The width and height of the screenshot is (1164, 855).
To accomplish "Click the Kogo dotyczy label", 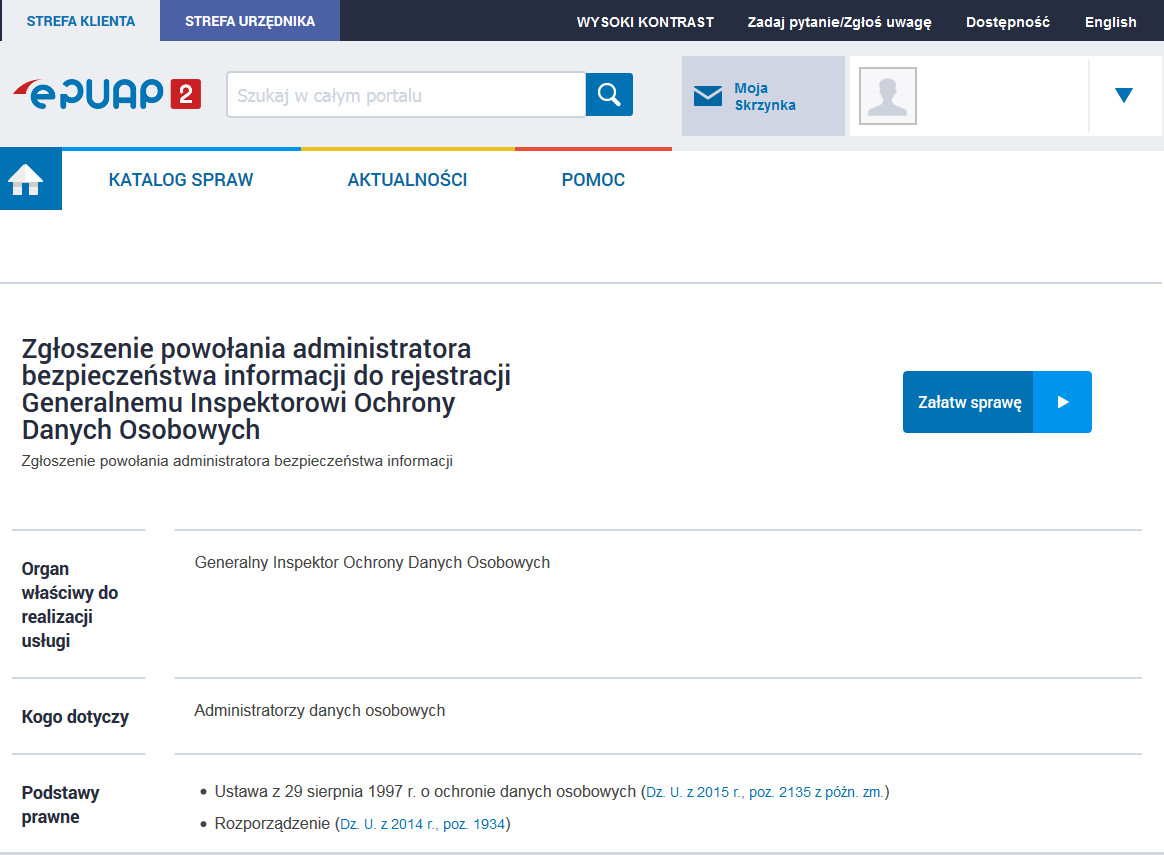I will [x=75, y=716].
